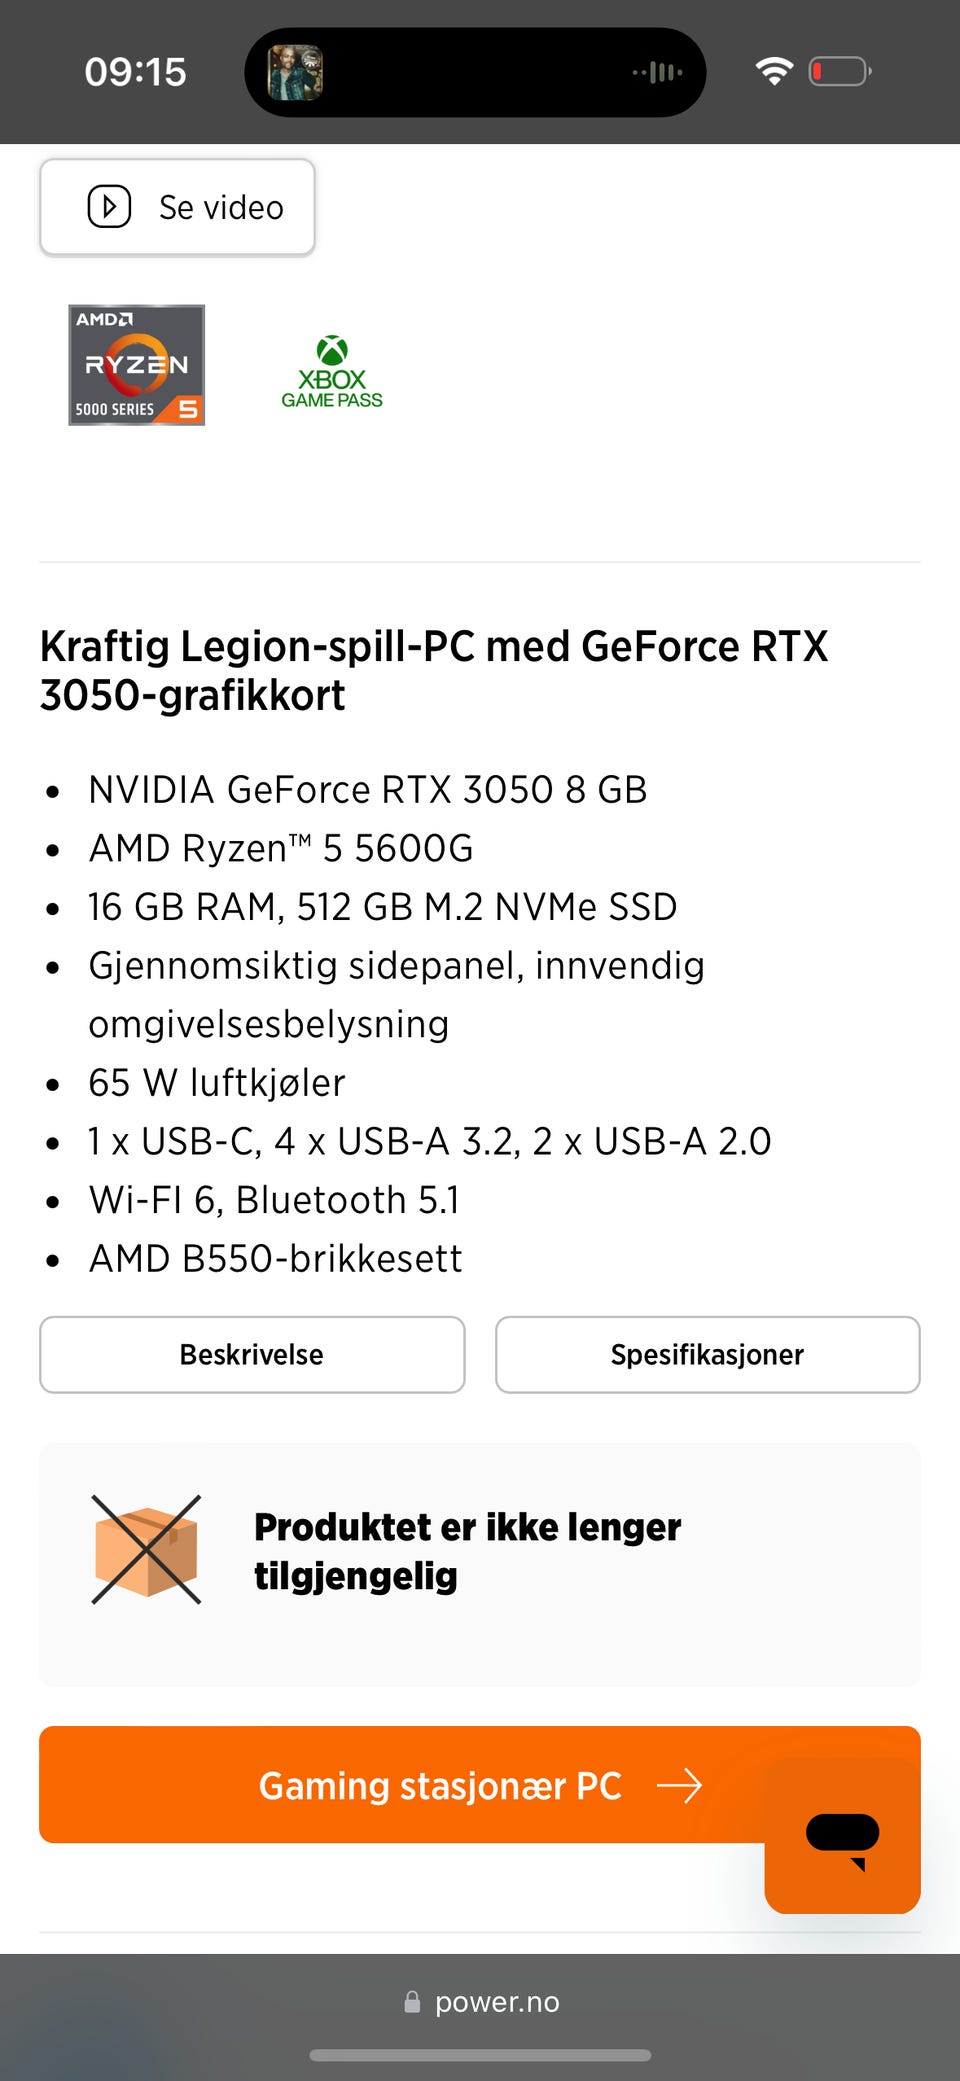Screen dimensions: 960x2081
Task: Tap the audio waveform indicator
Action: (x=658, y=72)
